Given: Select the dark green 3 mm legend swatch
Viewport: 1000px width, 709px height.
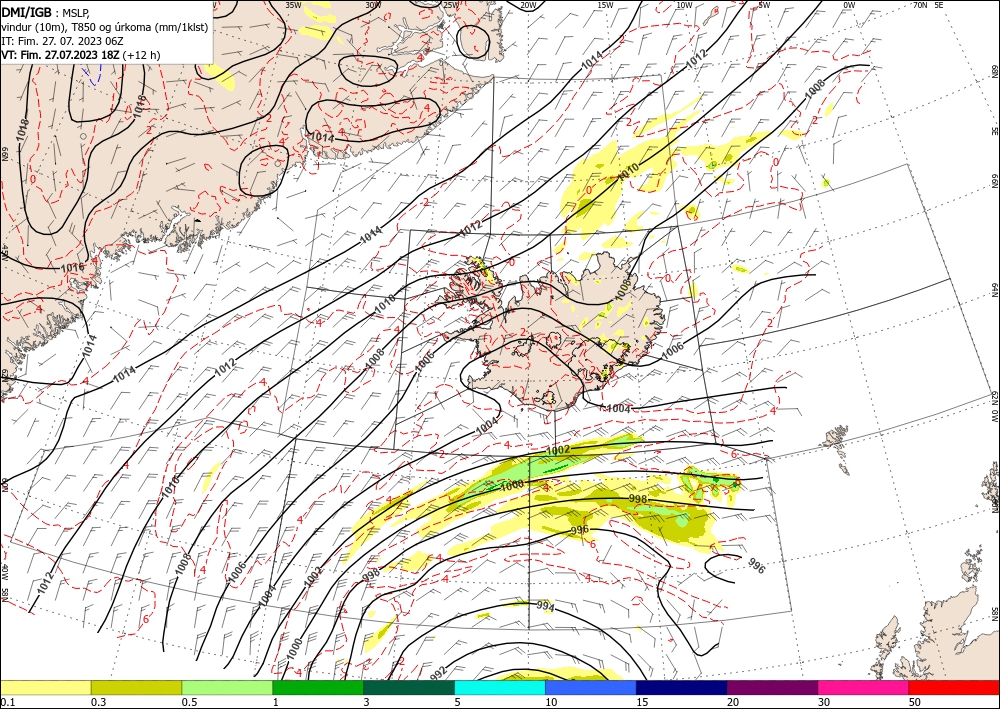Looking at the screenshot, I should (x=409, y=687).
